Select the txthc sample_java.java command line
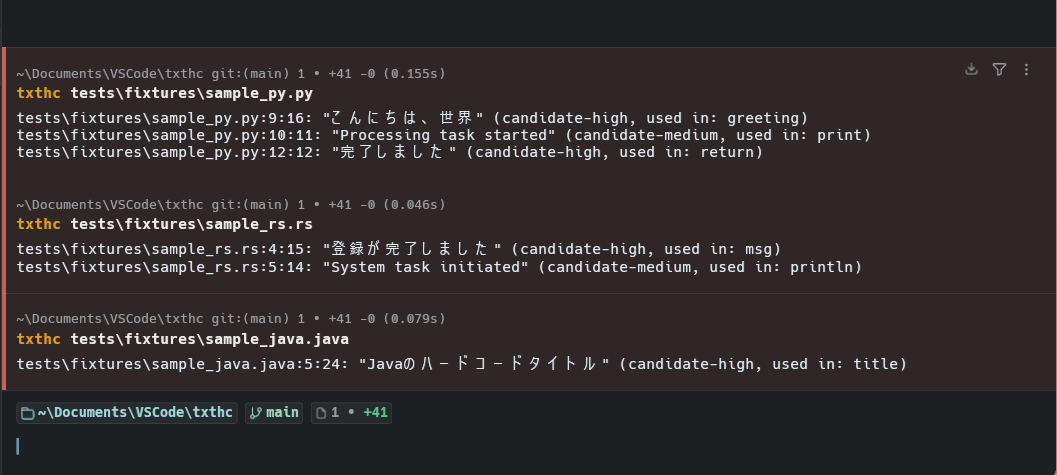 pos(182,339)
